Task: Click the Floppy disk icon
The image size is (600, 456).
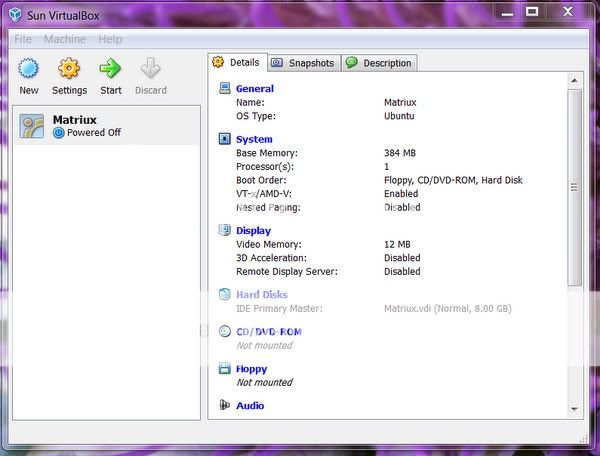Action: pyautogui.click(x=225, y=368)
